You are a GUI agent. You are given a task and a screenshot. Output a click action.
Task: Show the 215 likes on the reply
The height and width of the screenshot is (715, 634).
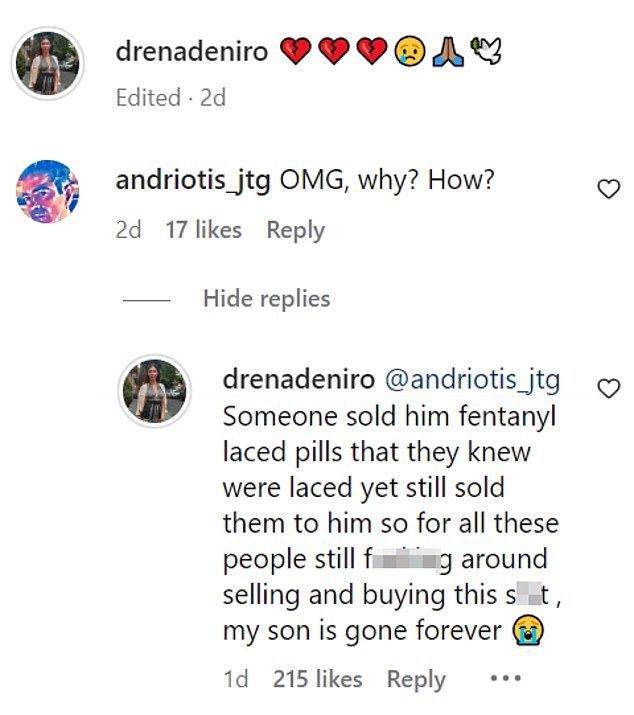coord(319,680)
